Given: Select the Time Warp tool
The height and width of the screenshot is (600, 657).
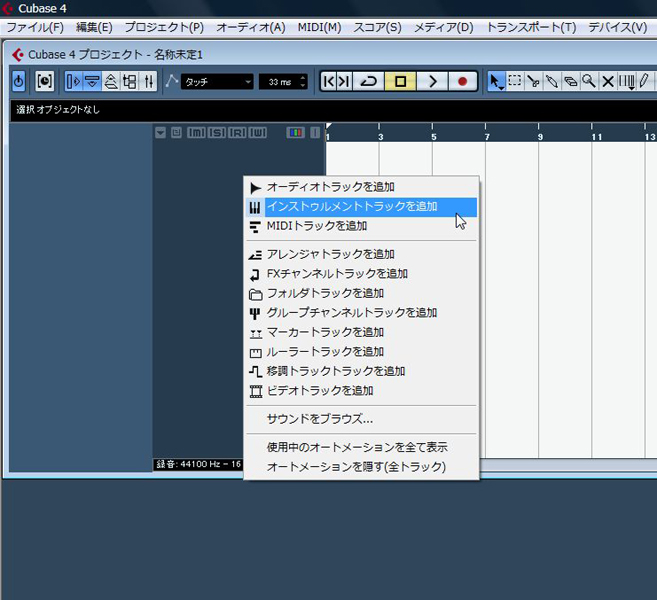Looking at the screenshot, I should (x=626, y=81).
